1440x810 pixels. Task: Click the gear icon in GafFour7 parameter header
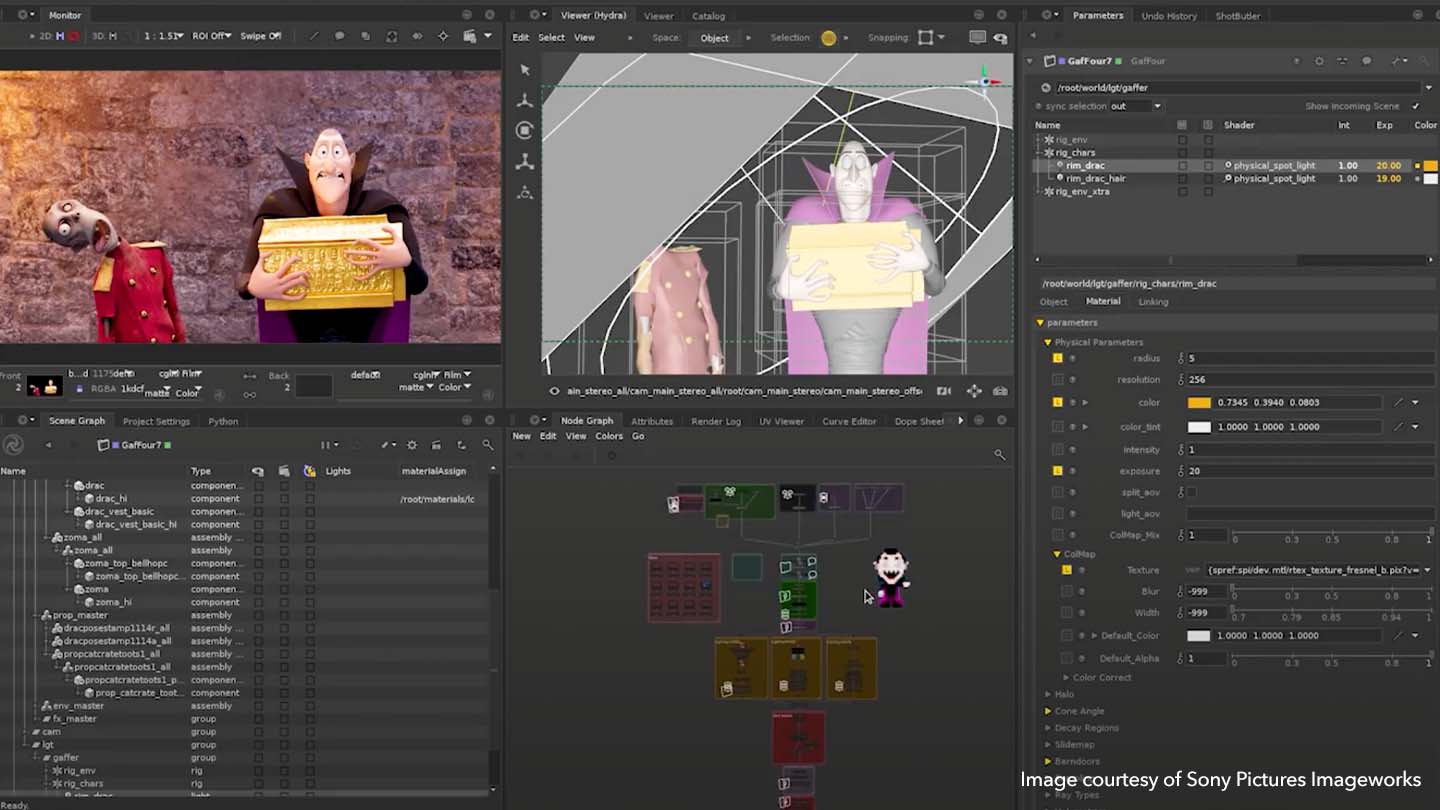1319,61
